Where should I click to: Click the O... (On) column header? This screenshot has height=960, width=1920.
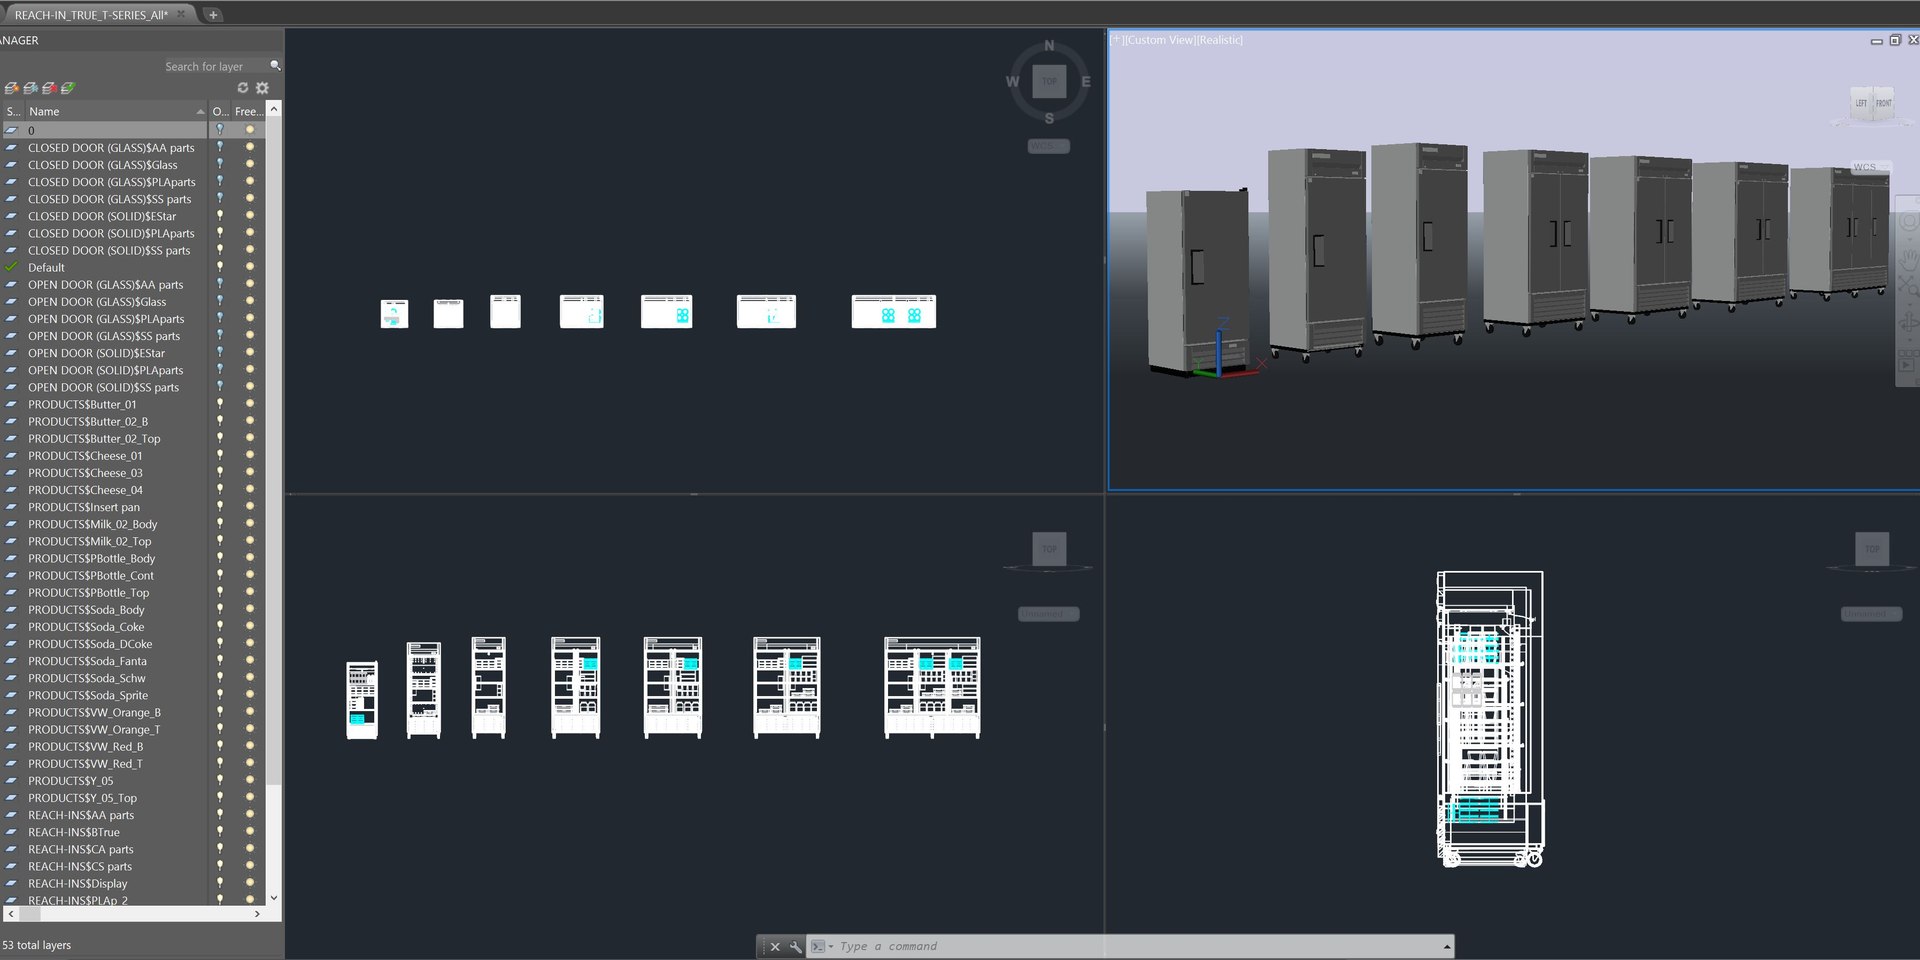pos(221,111)
